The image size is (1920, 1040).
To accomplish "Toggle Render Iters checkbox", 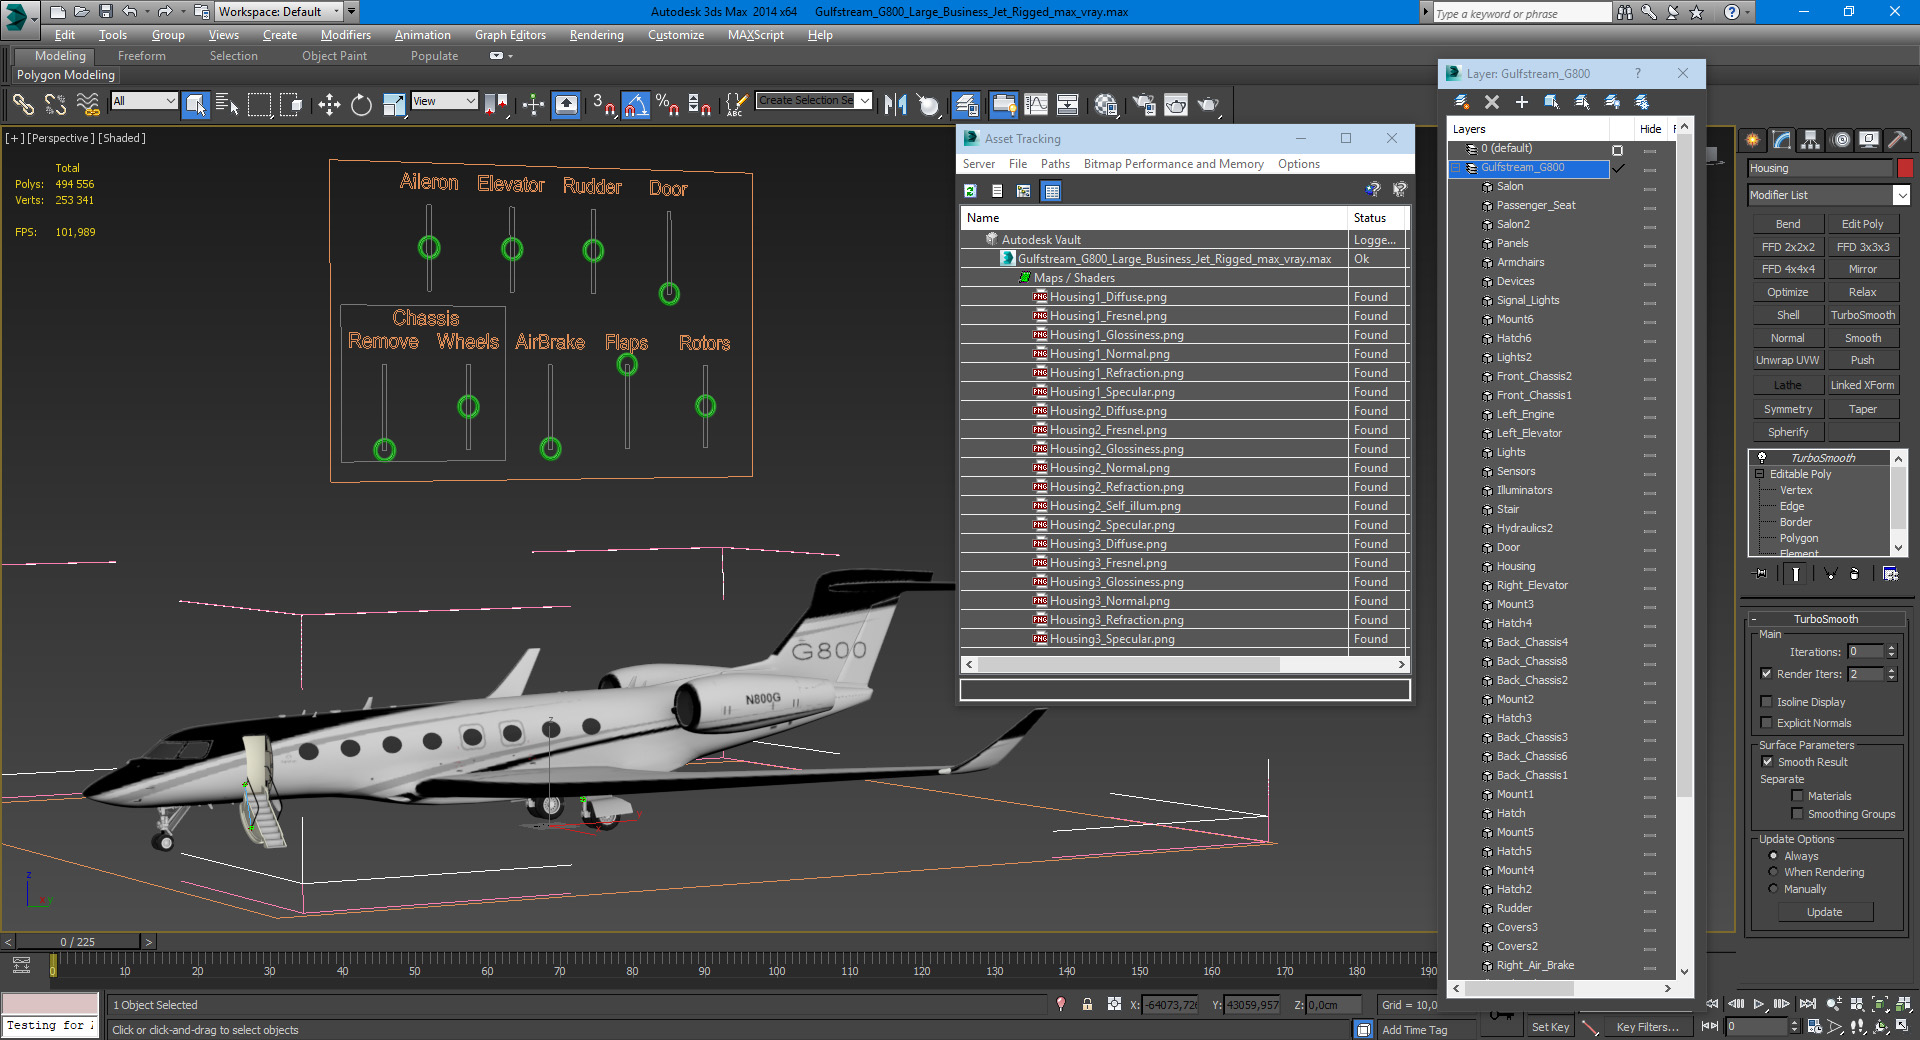I will [1767, 674].
